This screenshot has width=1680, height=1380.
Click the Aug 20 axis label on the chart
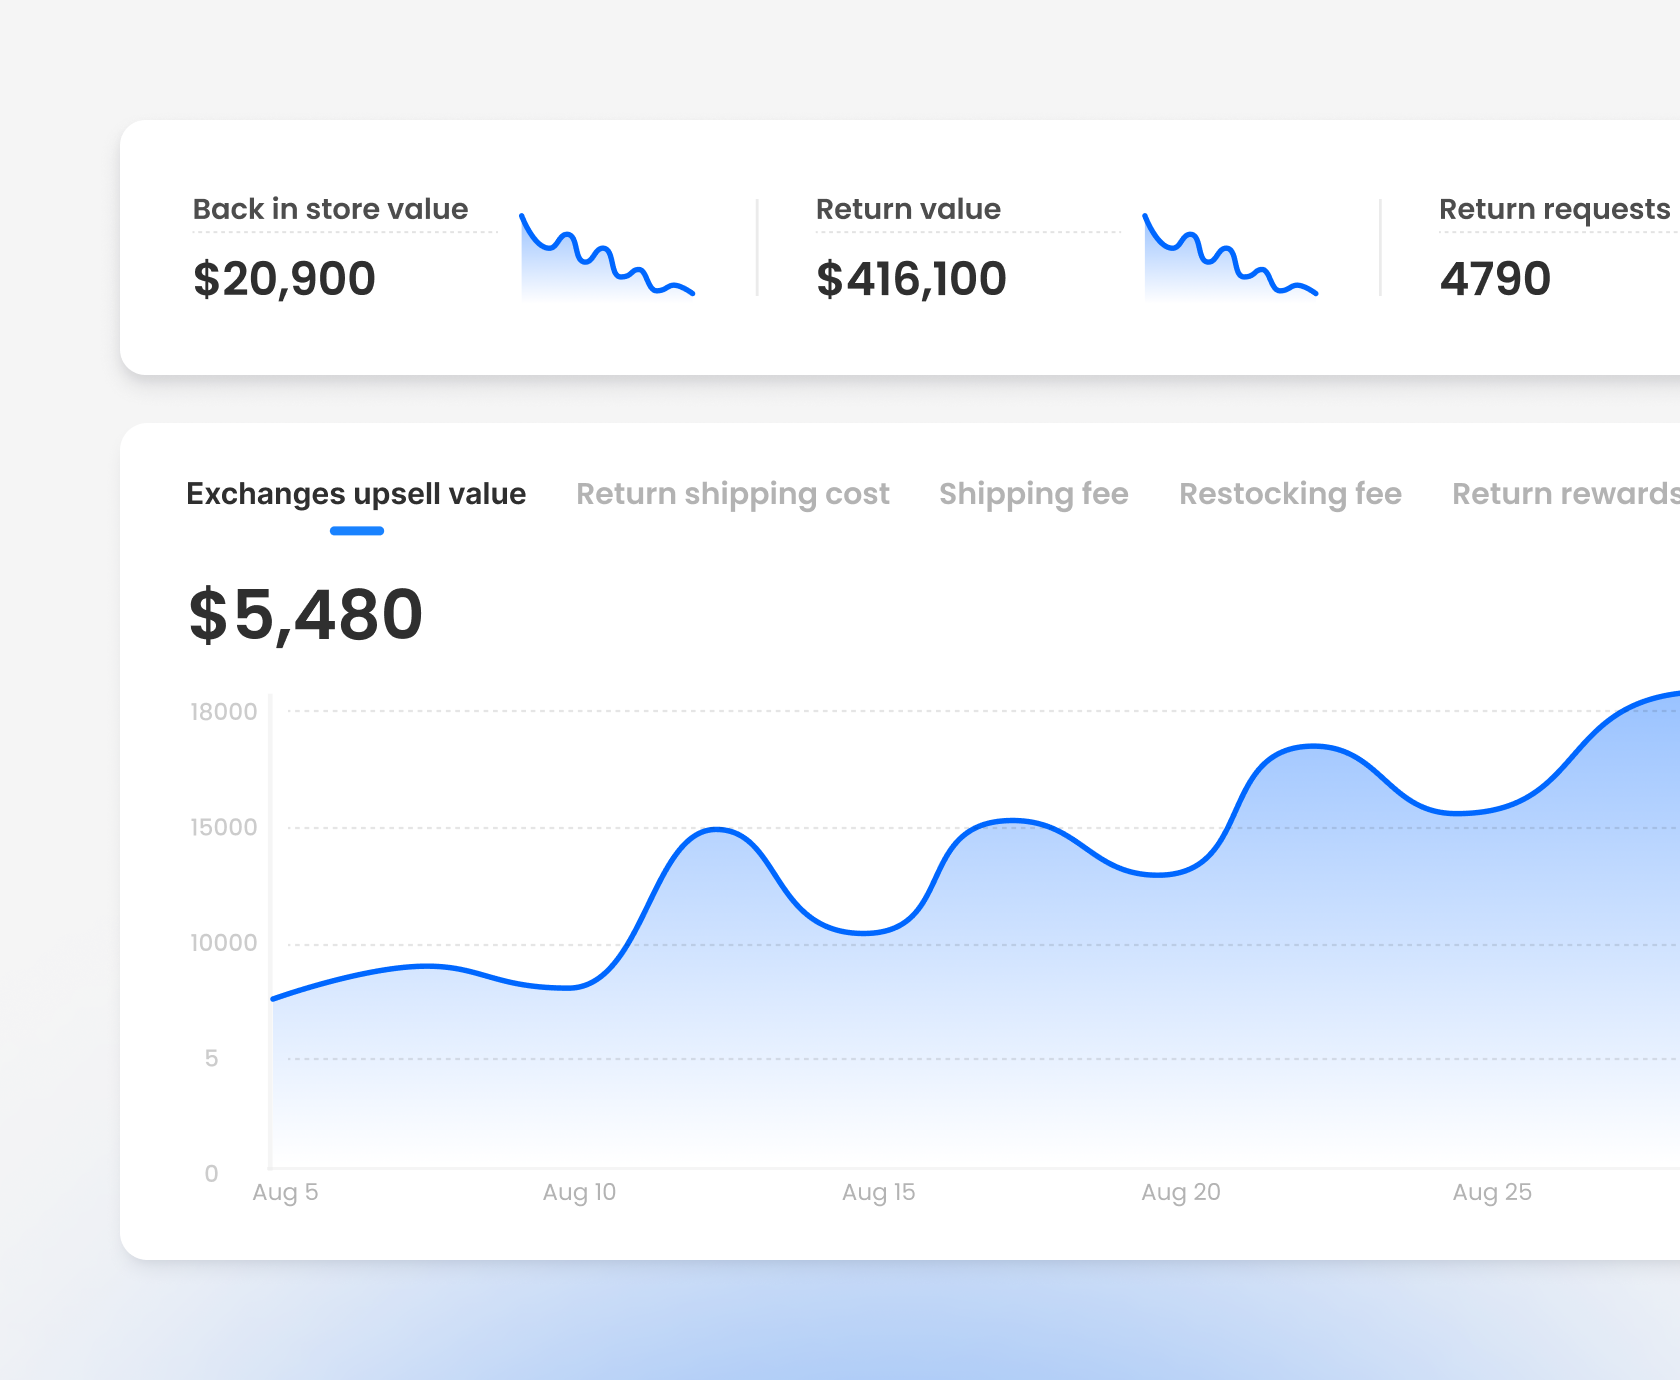[x=1181, y=1192]
